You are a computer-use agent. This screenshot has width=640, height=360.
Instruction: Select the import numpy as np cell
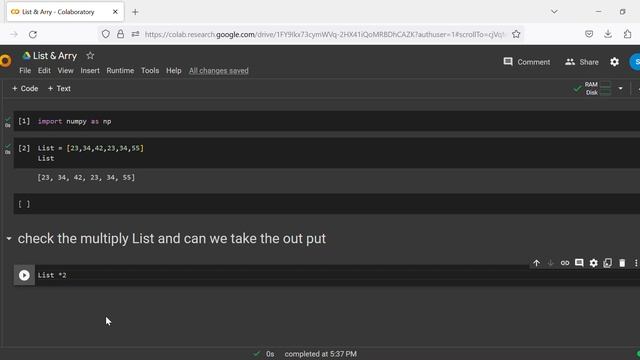point(327,121)
